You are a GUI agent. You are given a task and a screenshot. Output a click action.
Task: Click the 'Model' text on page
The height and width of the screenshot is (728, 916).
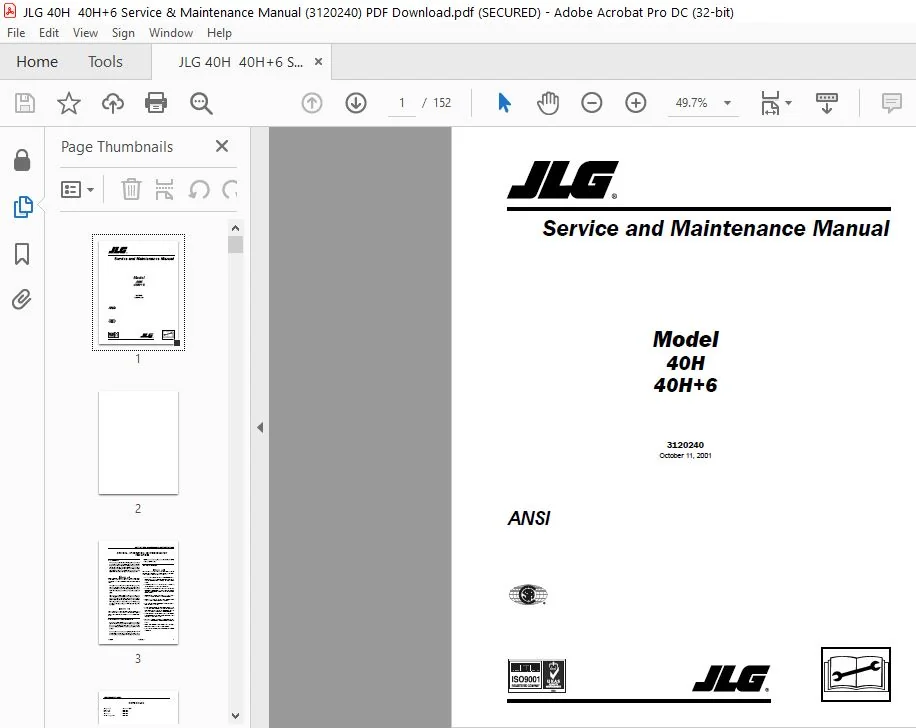(x=686, y=339)
